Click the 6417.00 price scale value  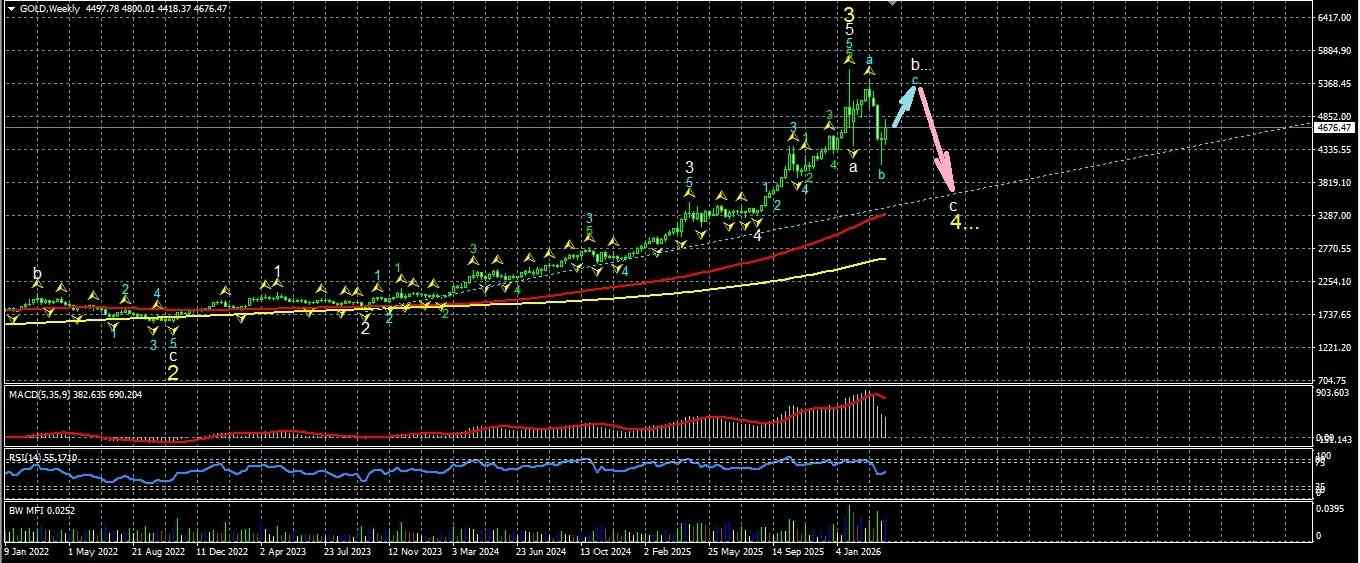(1334, 18)
